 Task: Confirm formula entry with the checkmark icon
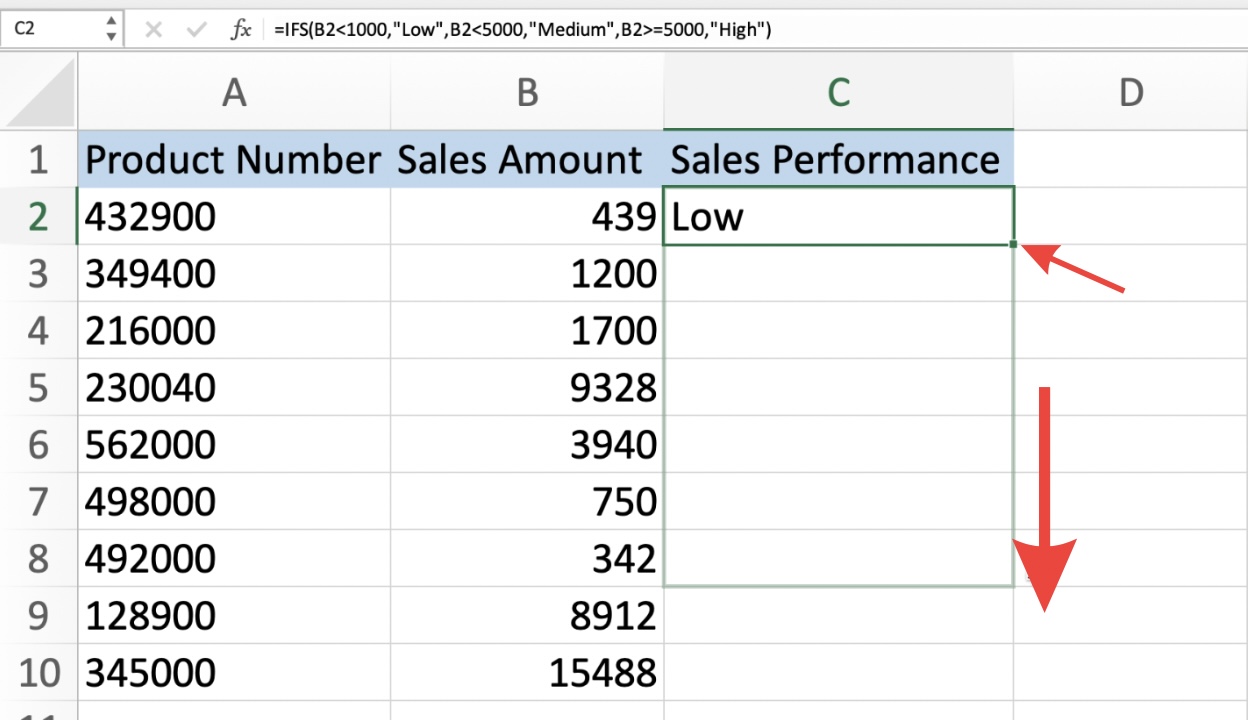[196, 29]
